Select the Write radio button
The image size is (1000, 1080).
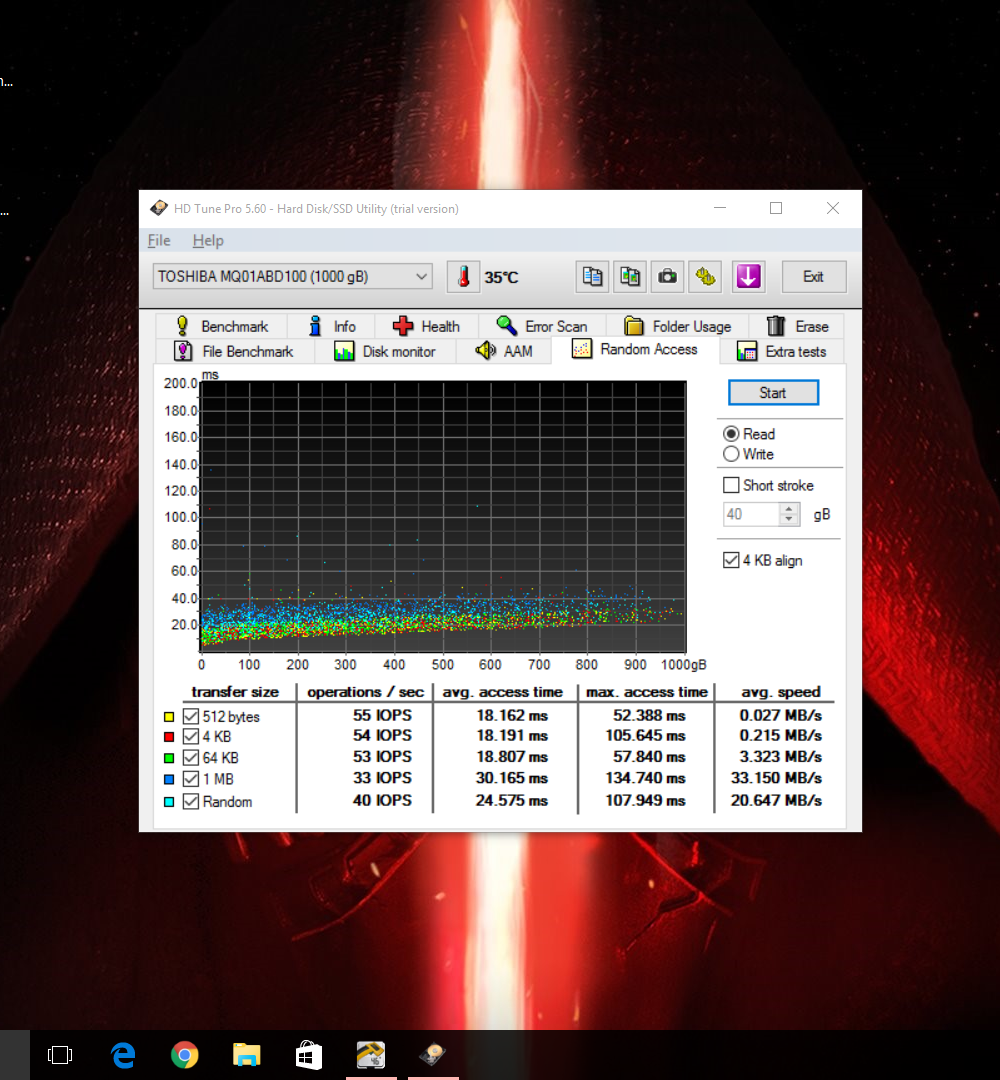coord(731,454)
